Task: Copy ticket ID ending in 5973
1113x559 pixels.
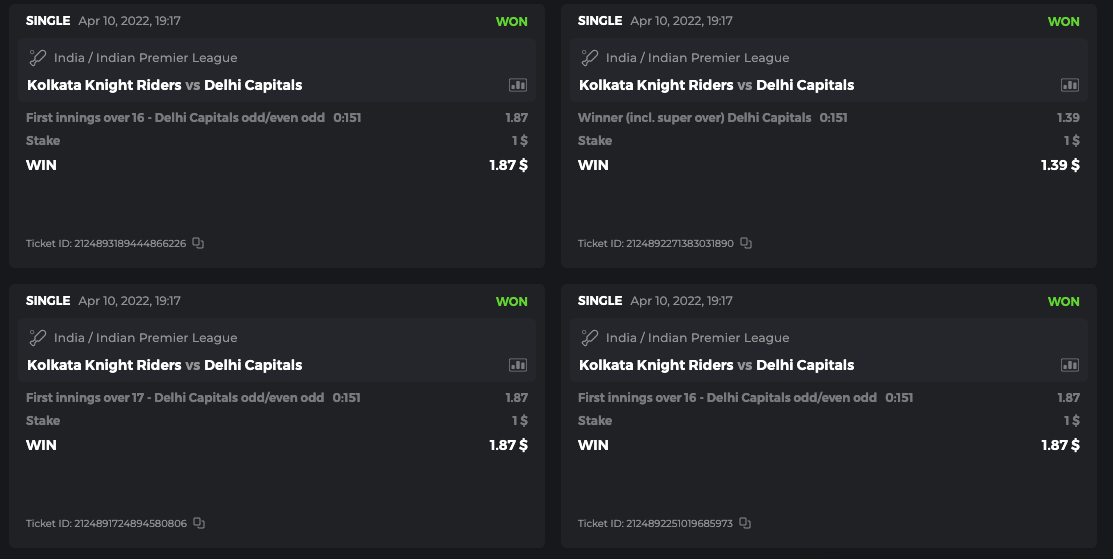Action: click(745, 523)
